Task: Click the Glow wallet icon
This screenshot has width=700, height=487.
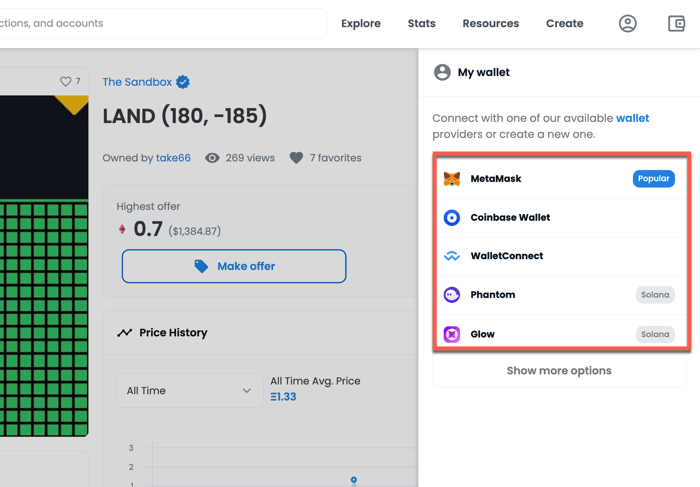Action: click(452, 334)
